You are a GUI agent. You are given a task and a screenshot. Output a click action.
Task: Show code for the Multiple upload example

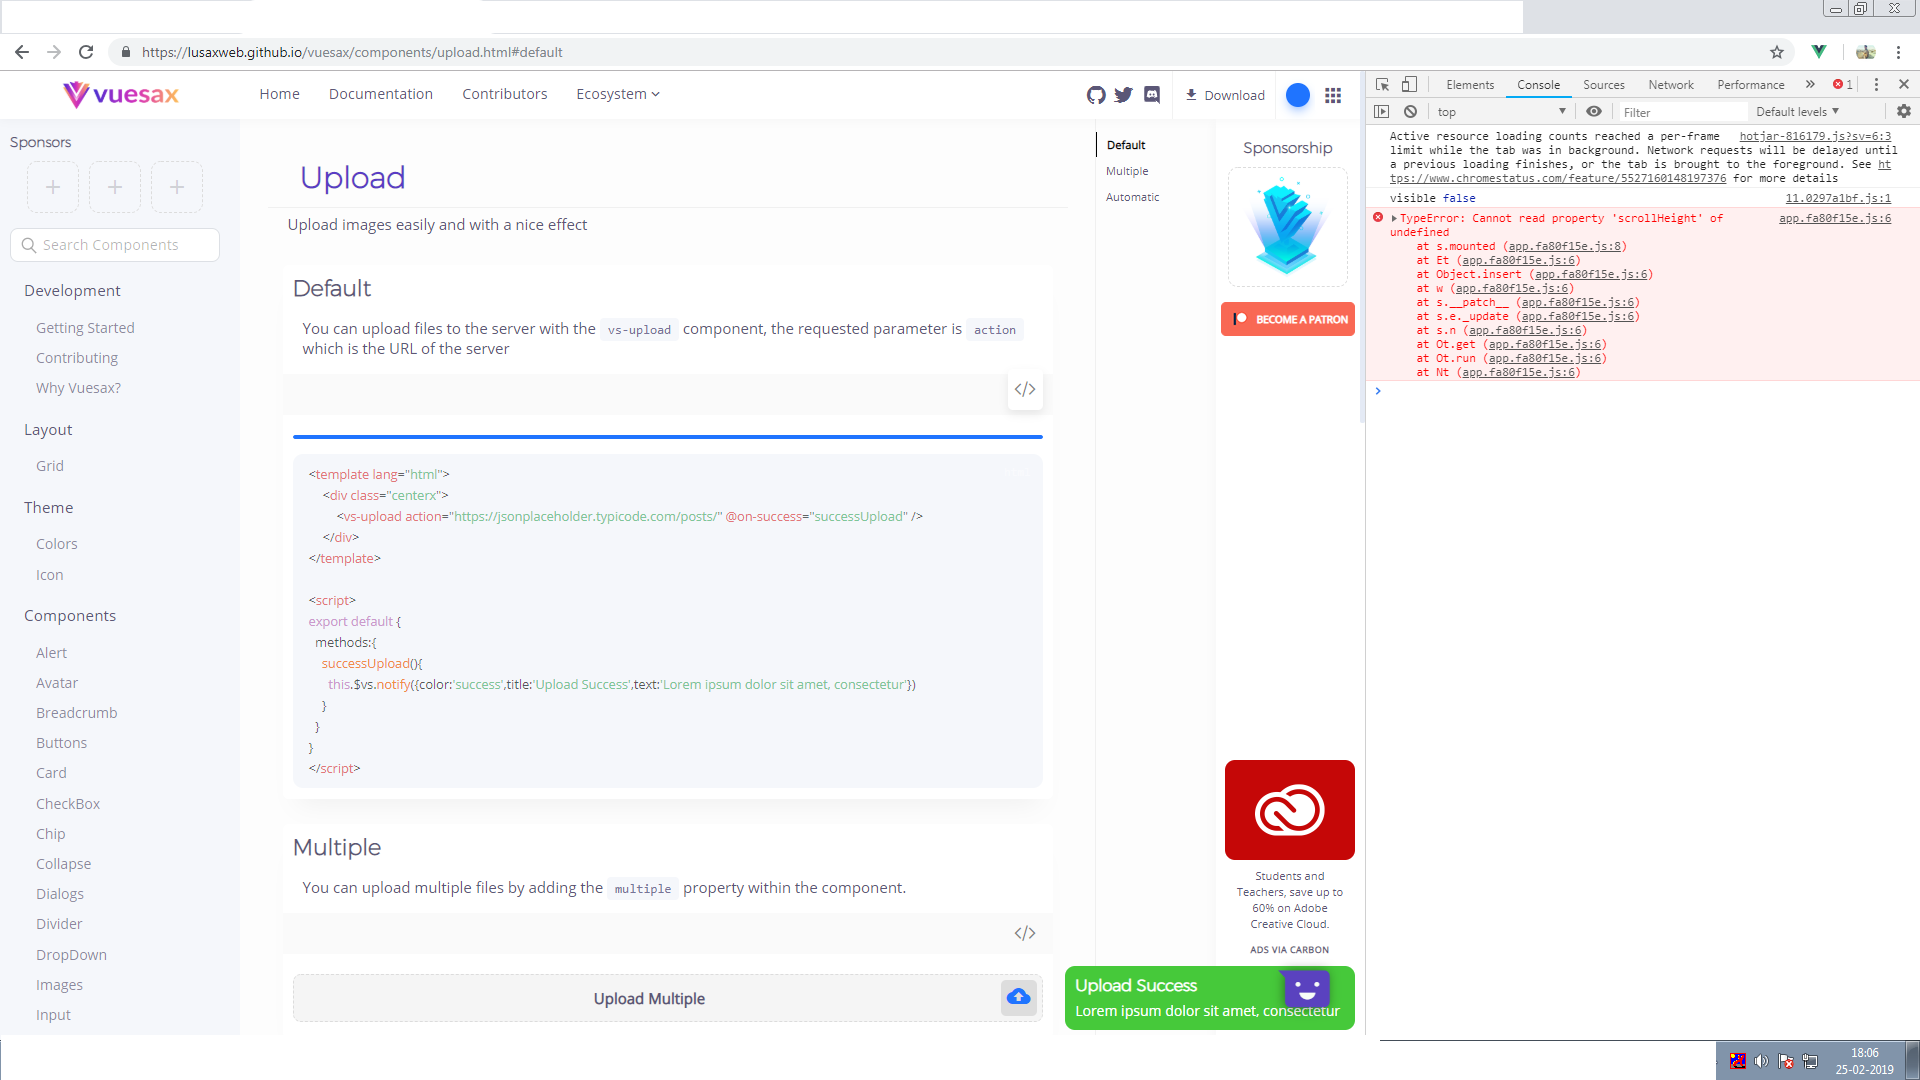click(1024, 932)
